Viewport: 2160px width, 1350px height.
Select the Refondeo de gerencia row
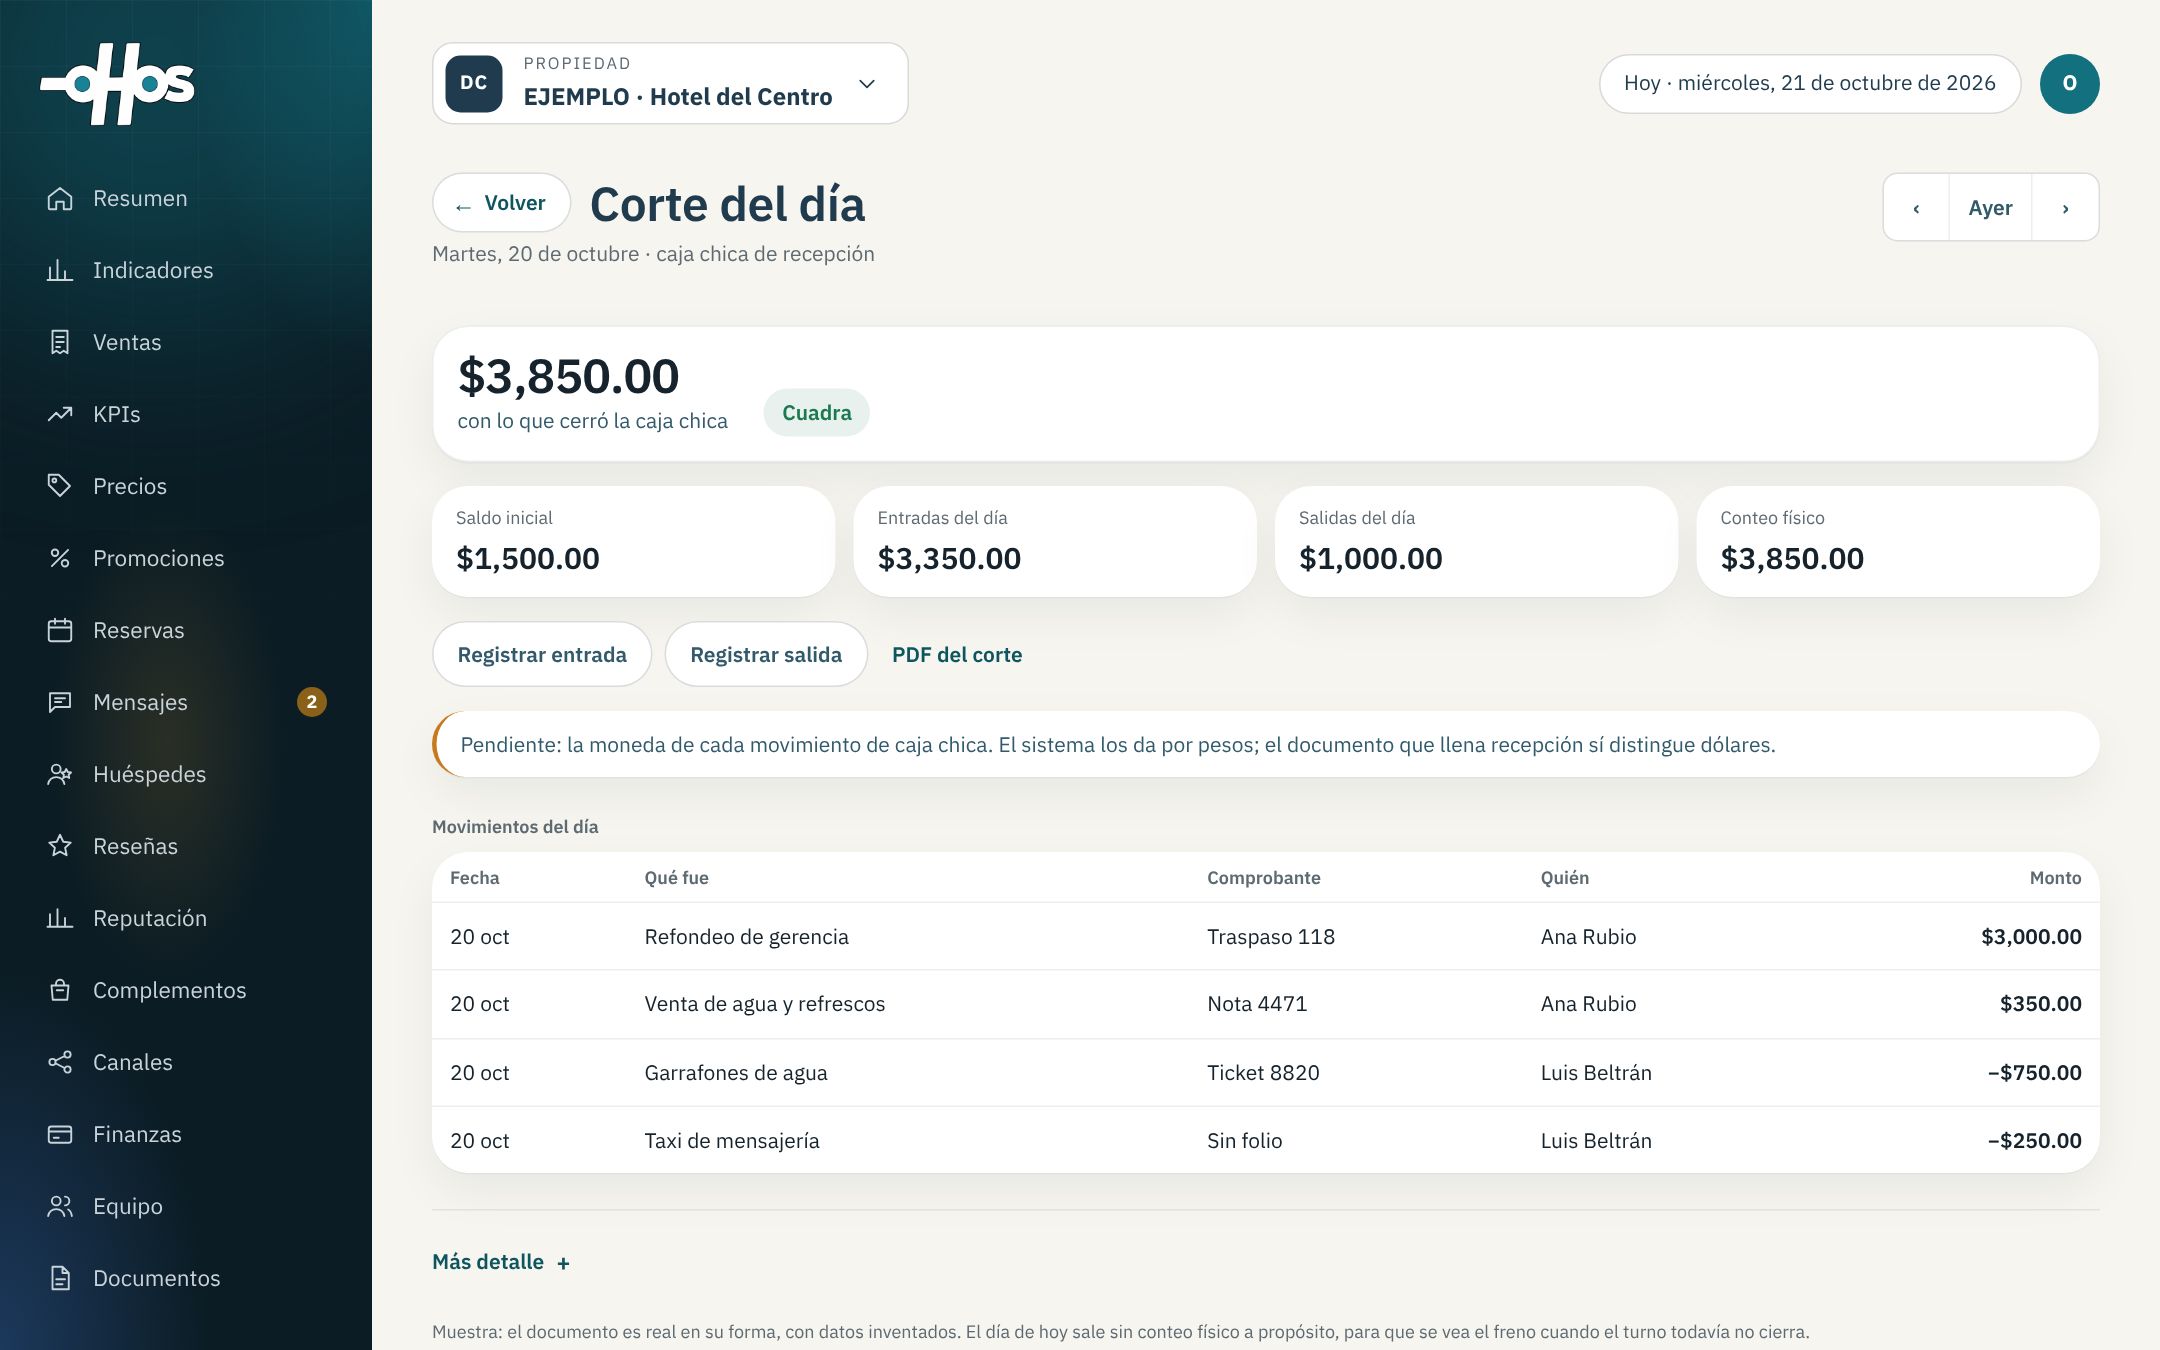(x=1265, y=936)
